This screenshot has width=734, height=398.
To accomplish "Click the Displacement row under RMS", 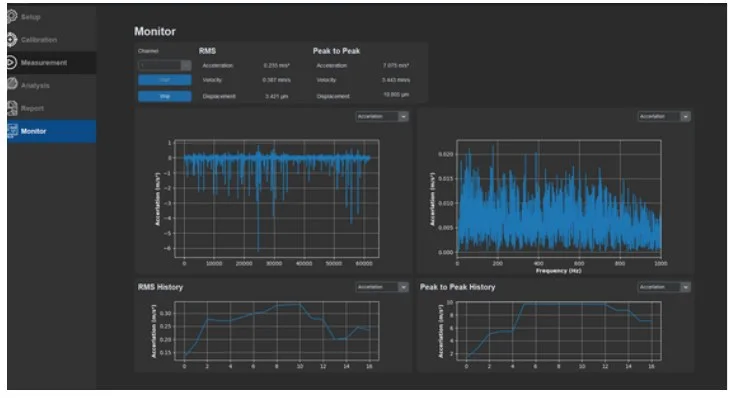I will pyautogui.click(x=246, y=96).
